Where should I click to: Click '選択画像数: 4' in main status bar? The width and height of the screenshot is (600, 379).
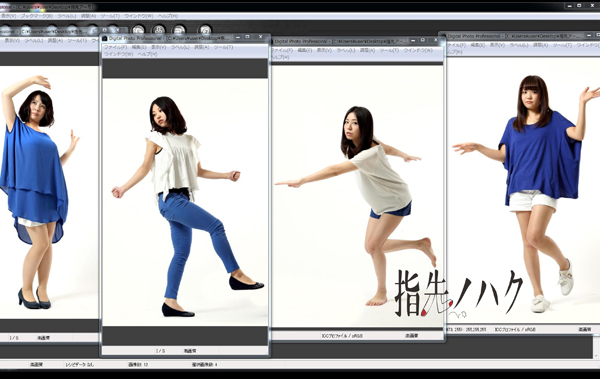click(205, 364)
